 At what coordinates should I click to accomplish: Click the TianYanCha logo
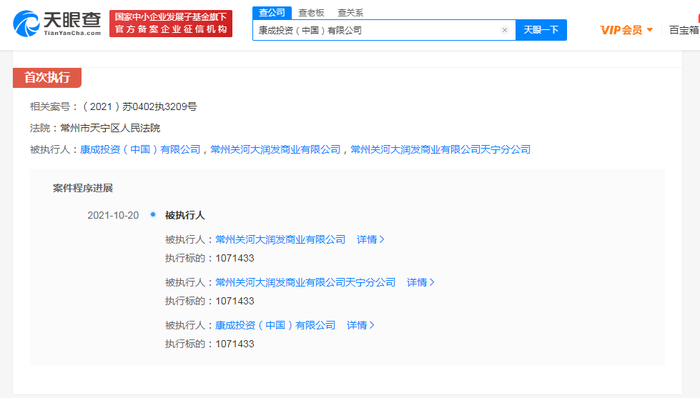coord(57,23)
